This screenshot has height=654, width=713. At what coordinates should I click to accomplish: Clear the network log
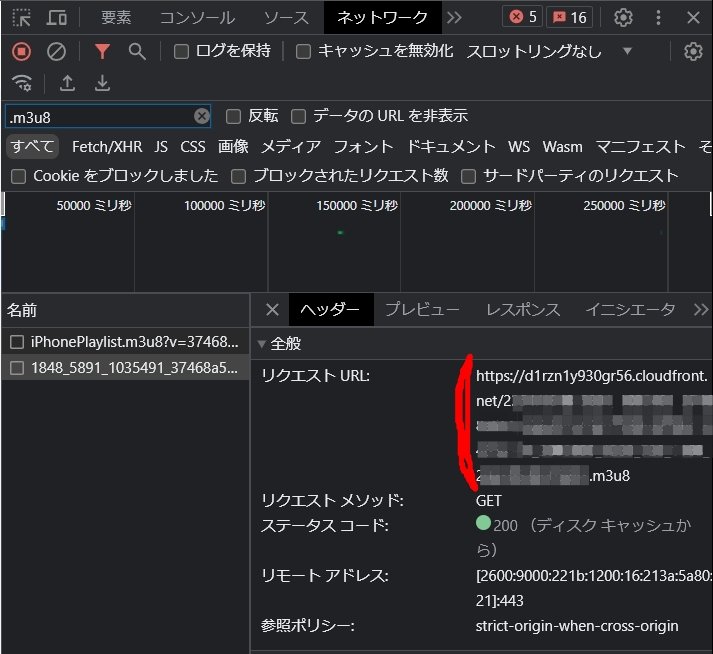(x=57, y=51)
